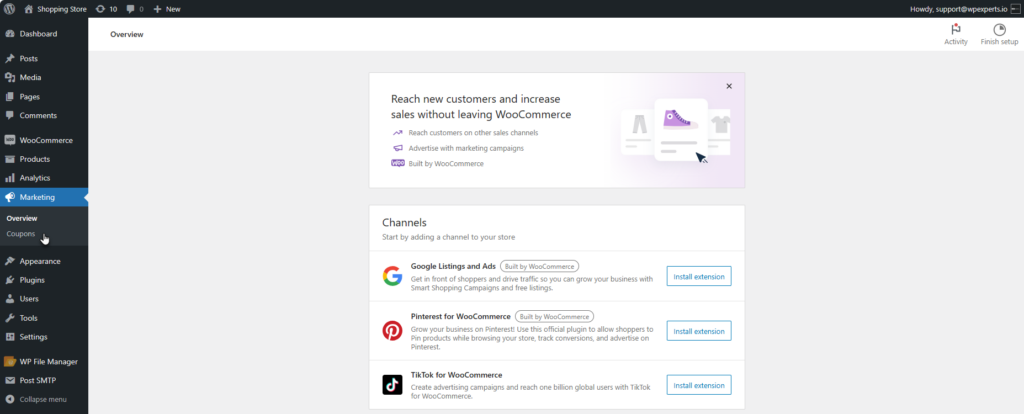Open the Analytics menu label

(x=35, y=178)
